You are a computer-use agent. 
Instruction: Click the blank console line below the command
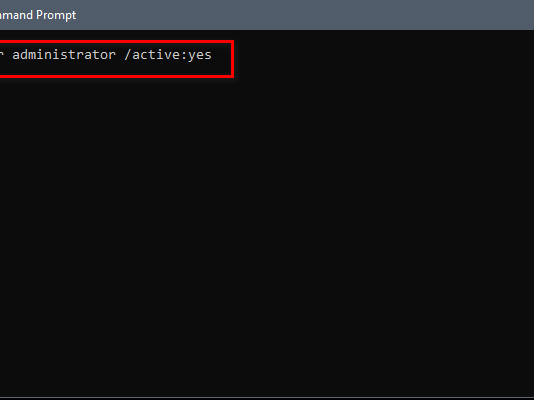(267, 90)
